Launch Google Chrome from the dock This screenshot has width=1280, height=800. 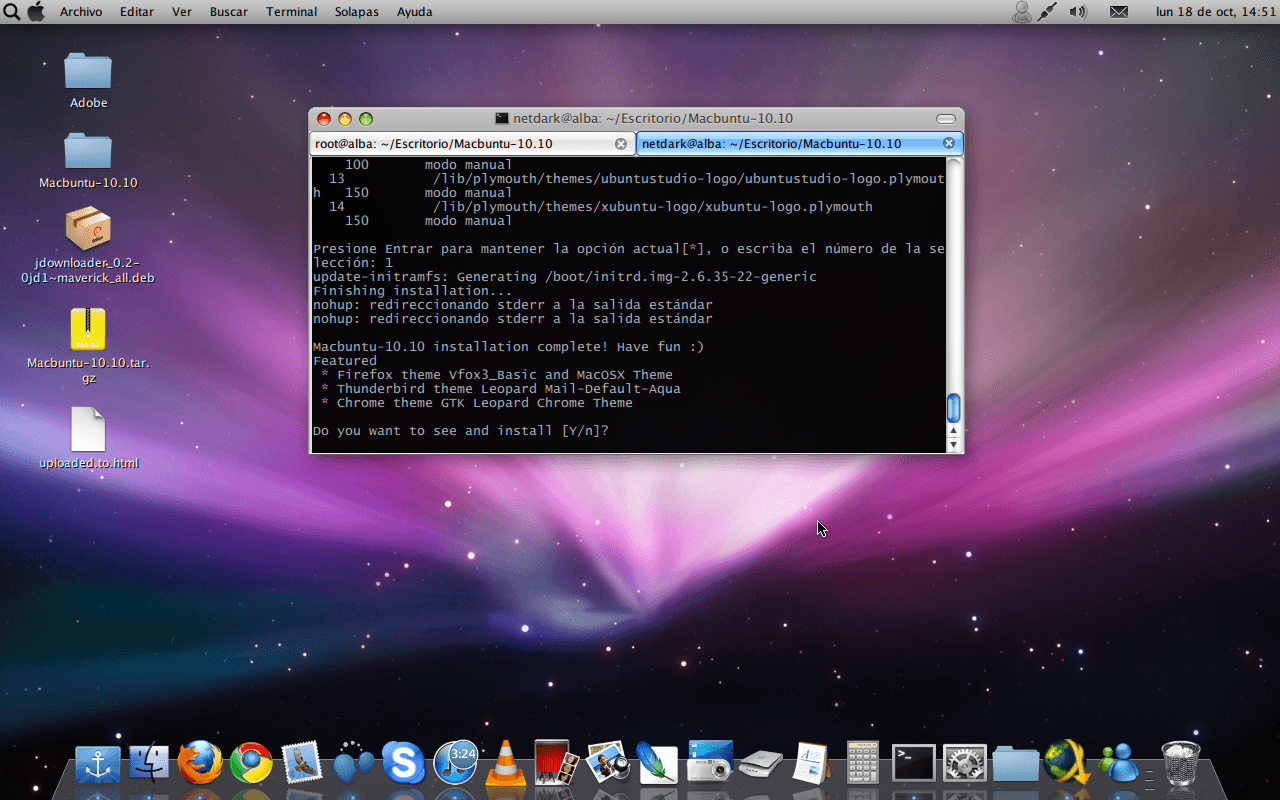tap(251, 763)
